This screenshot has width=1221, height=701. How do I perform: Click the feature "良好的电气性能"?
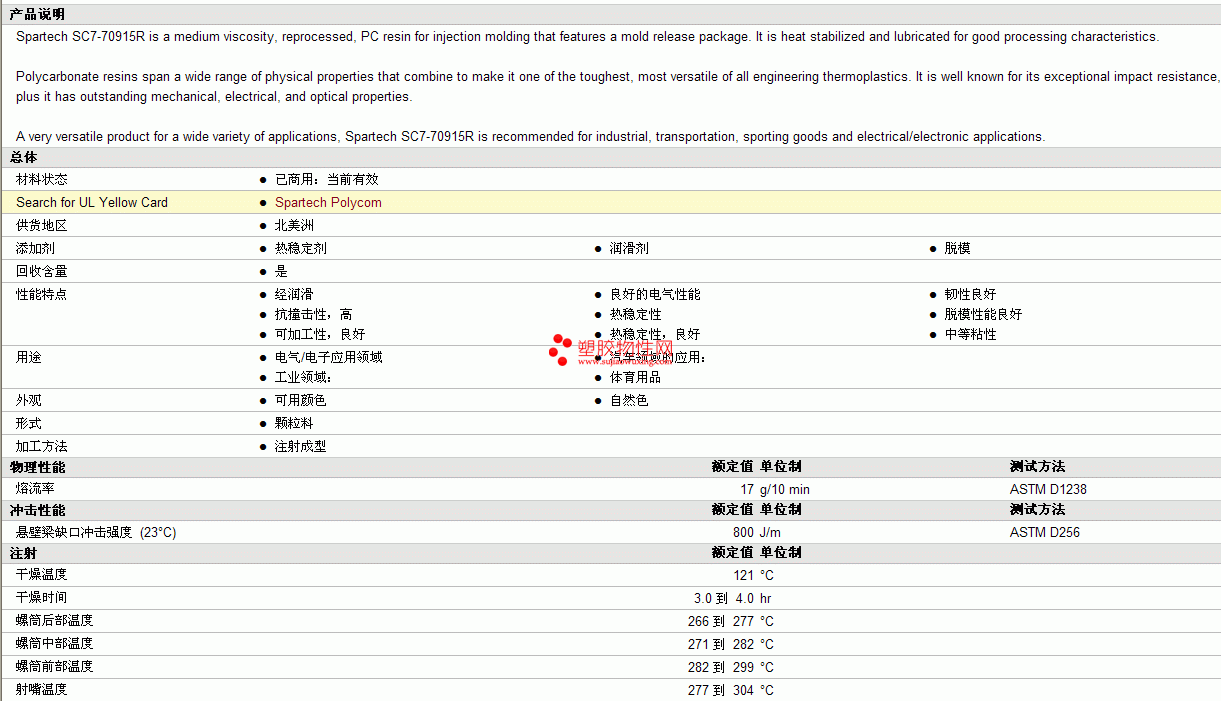click(x=655, y=294)
